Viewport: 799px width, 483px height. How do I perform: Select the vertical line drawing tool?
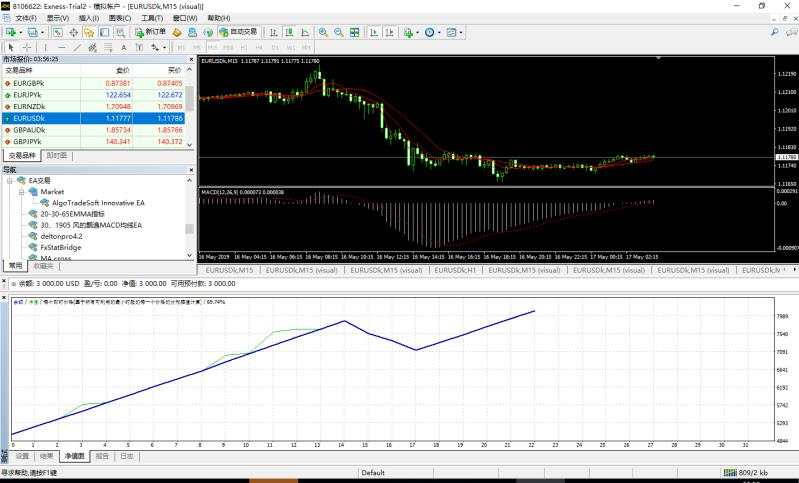48,47
